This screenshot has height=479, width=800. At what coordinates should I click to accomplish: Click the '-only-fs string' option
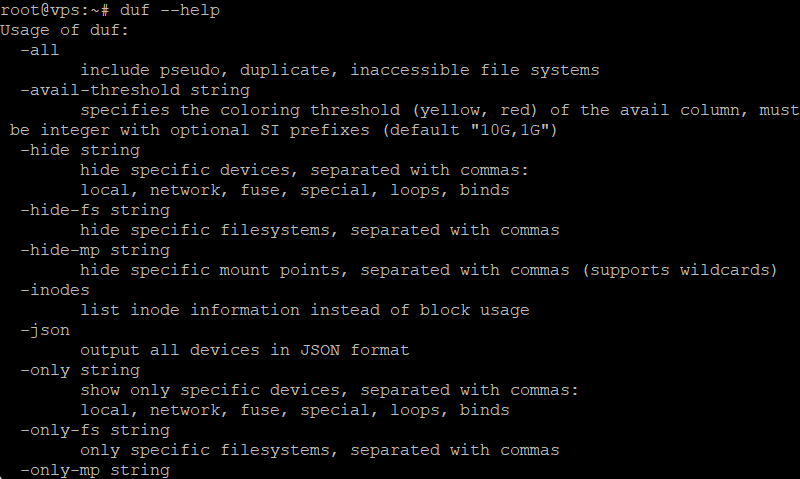click(95, 430)
